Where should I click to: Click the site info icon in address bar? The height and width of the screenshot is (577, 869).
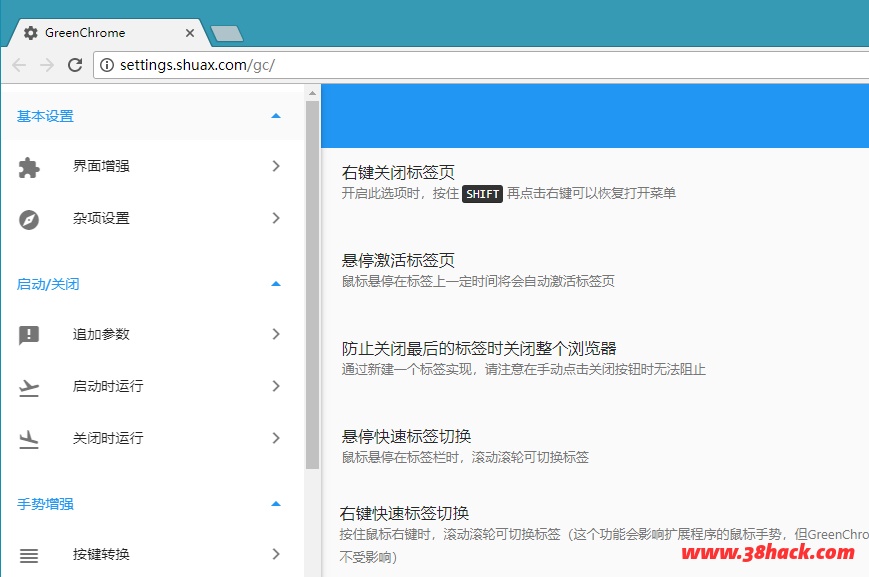(x=107, y=65)
